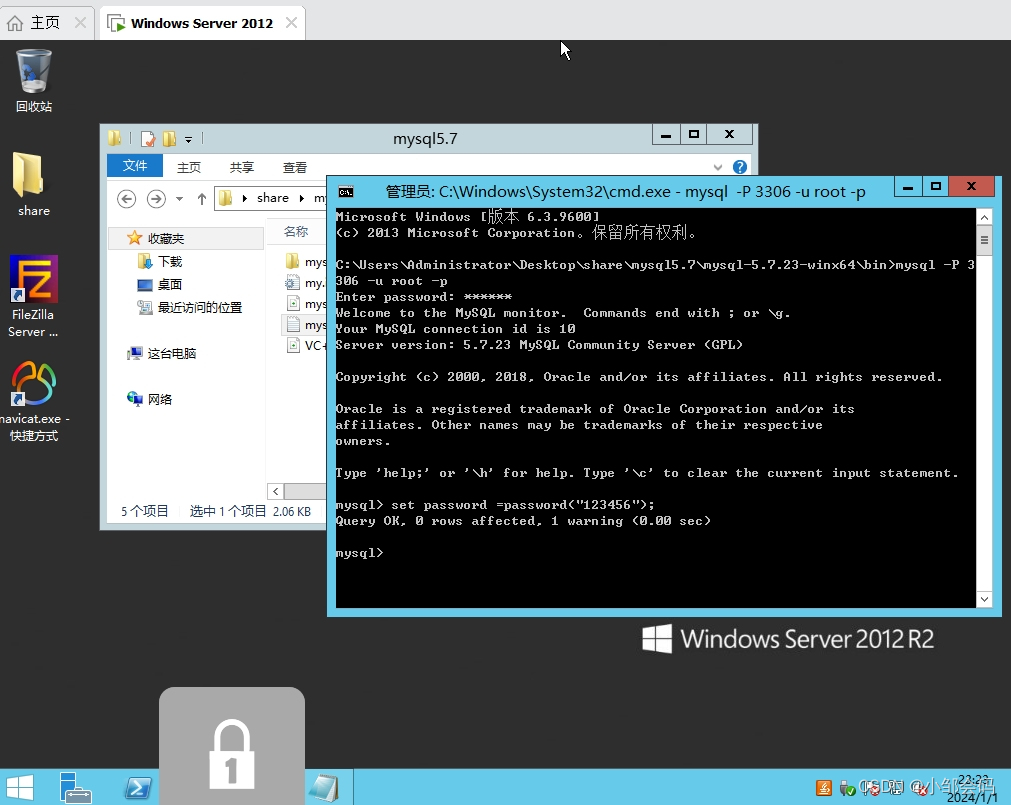Click the notepad-like taskbar icon

coord(324,788)
